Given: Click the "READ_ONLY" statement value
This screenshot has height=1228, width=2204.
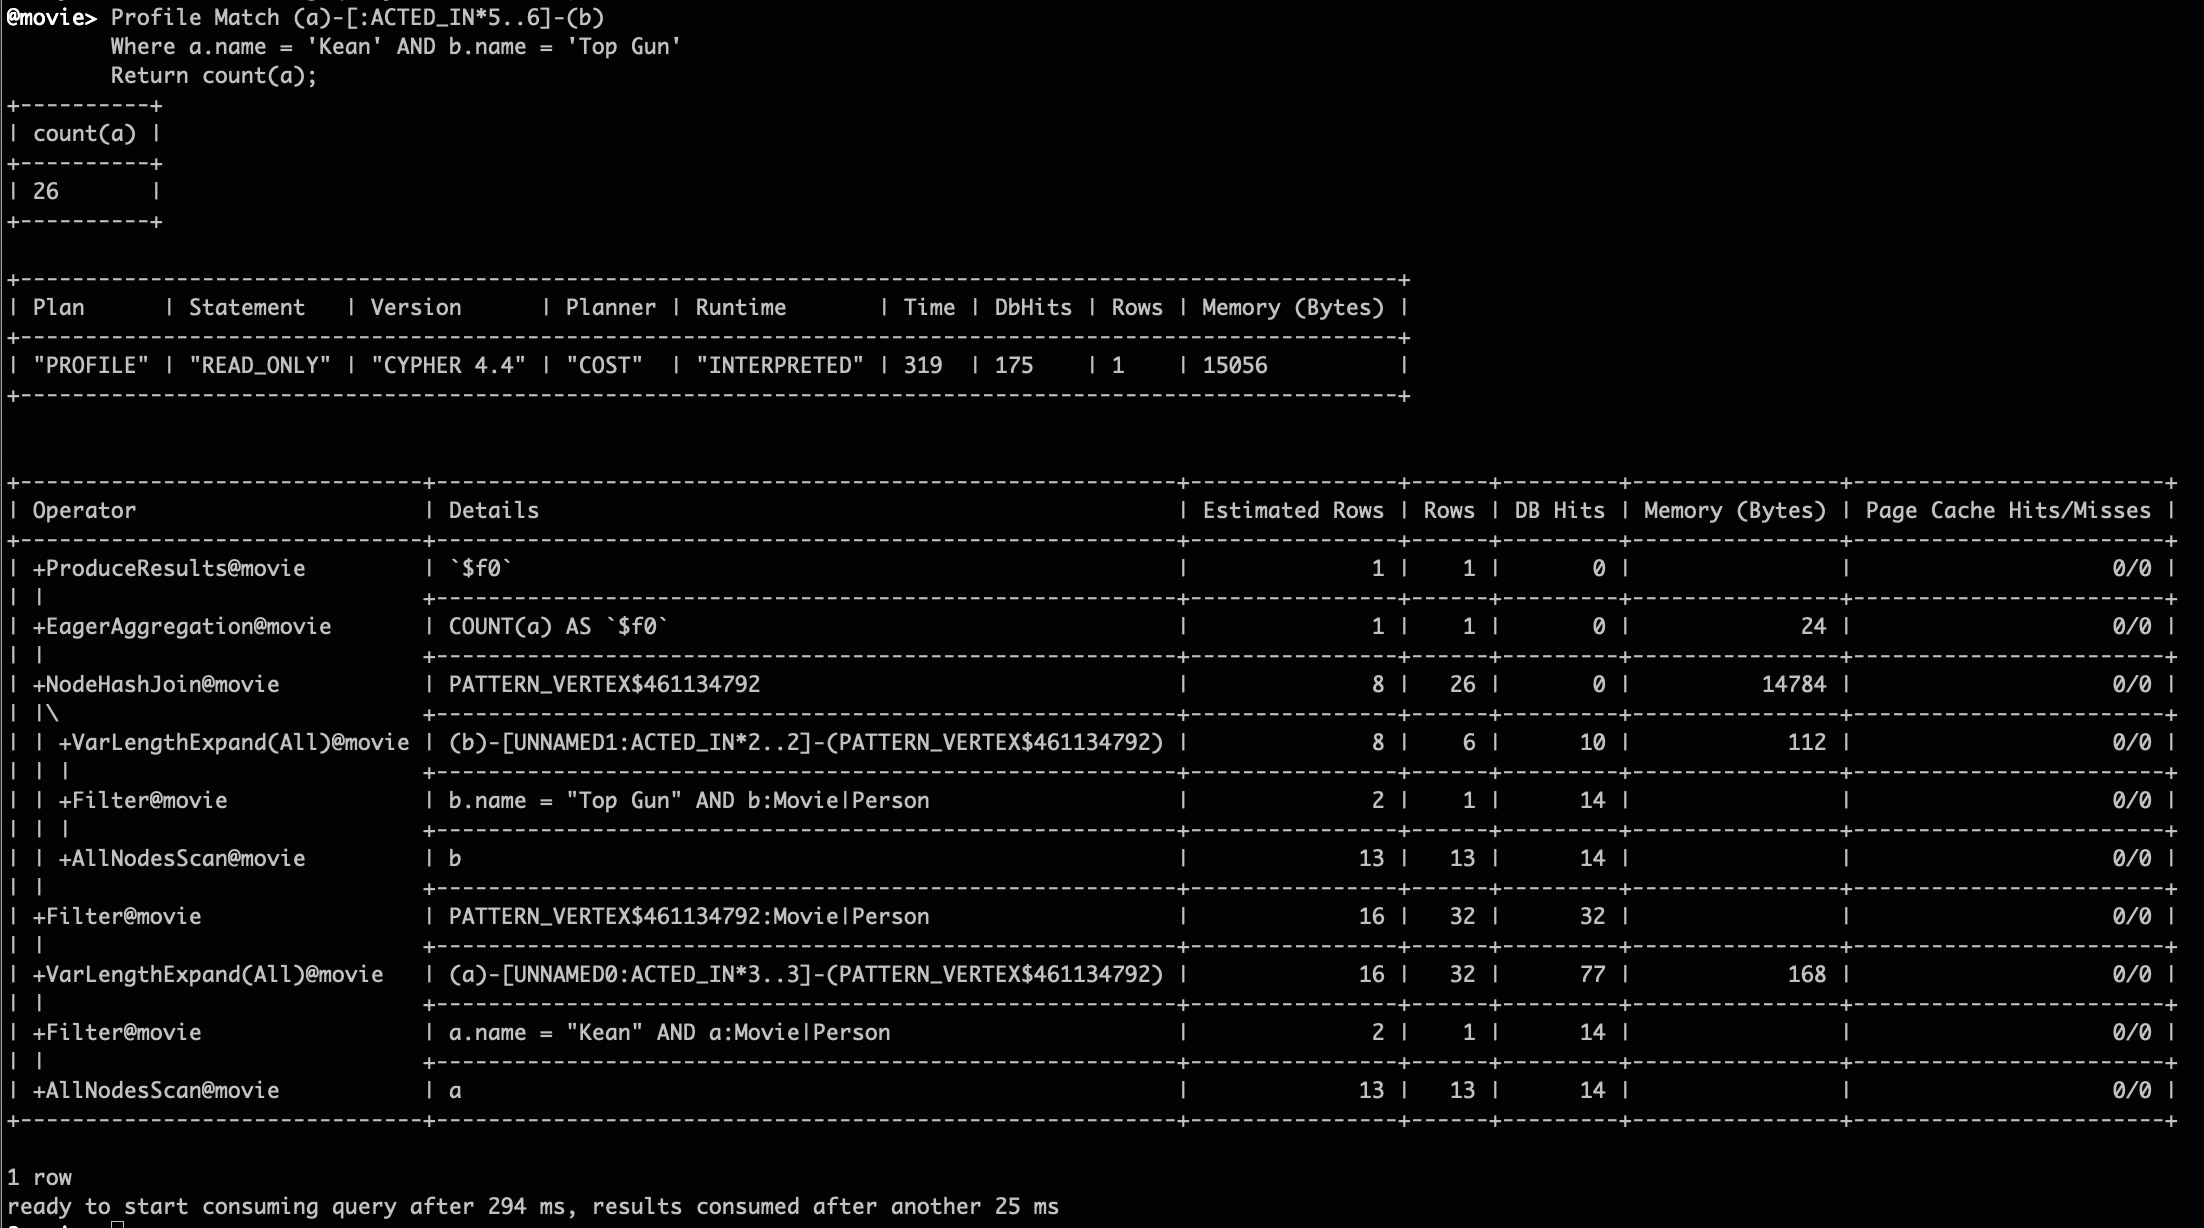Looking at the screenshot, I should point(259,365).
